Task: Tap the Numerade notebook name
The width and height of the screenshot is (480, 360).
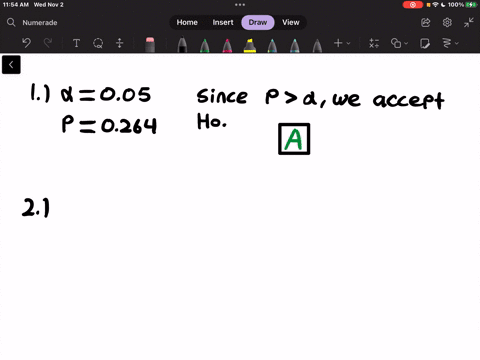Action: click(x=40, y=23)
